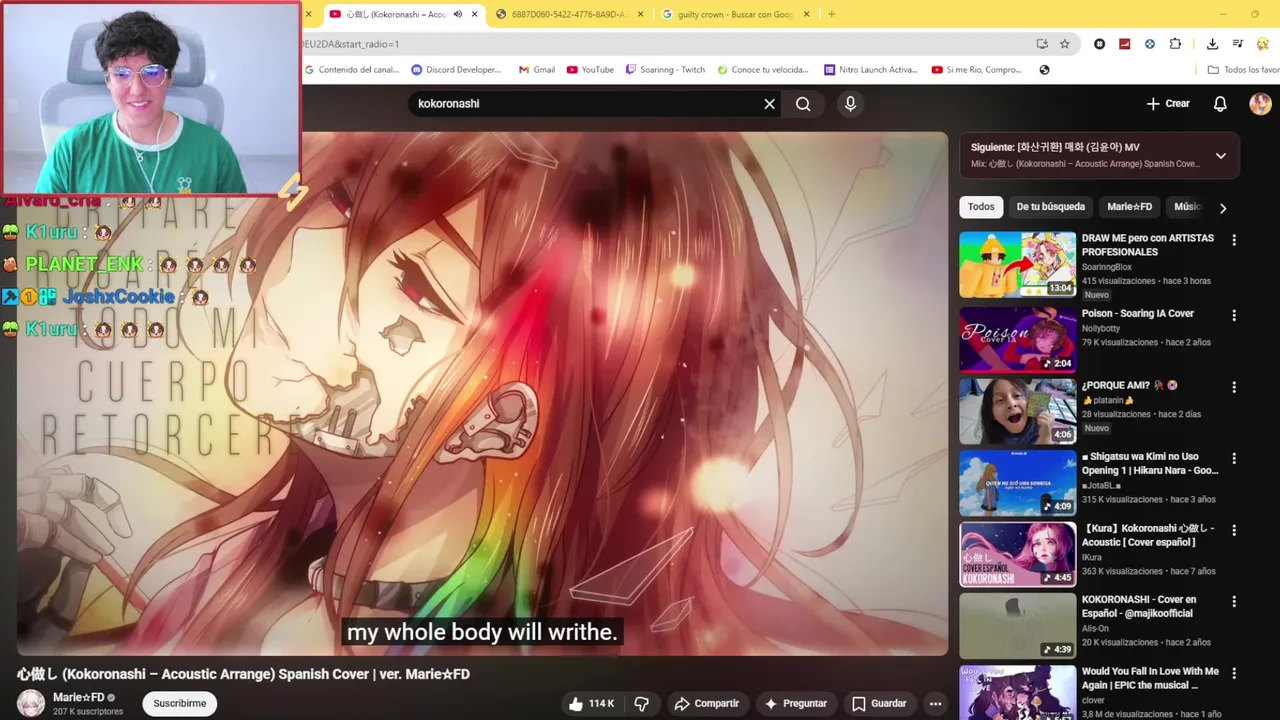Start voice search with the microphone icon
The height and width of the screenshot is (720, 1280).
pyautogui.click(x=850, y=103)
